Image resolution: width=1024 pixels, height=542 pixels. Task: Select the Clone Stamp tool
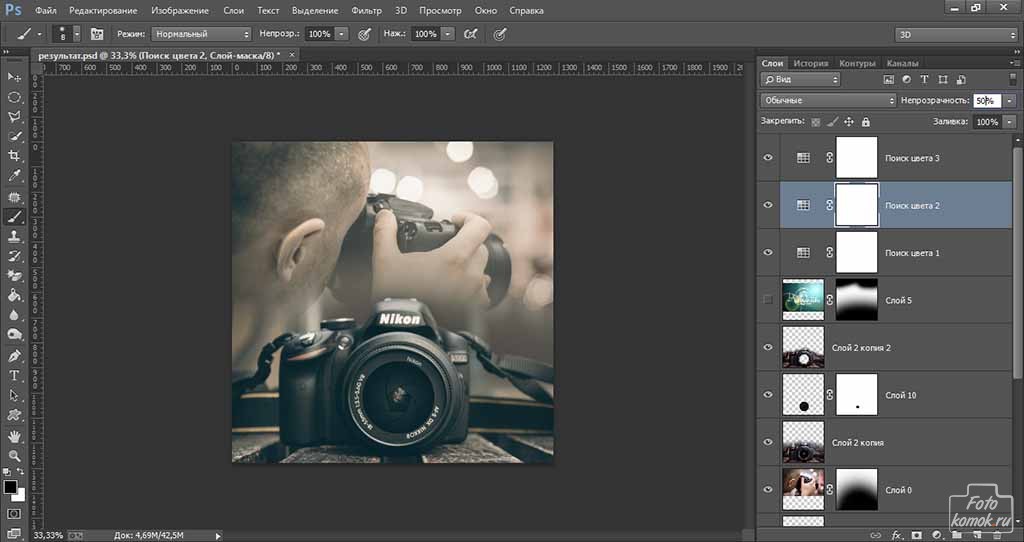click(x=14, y=236)
